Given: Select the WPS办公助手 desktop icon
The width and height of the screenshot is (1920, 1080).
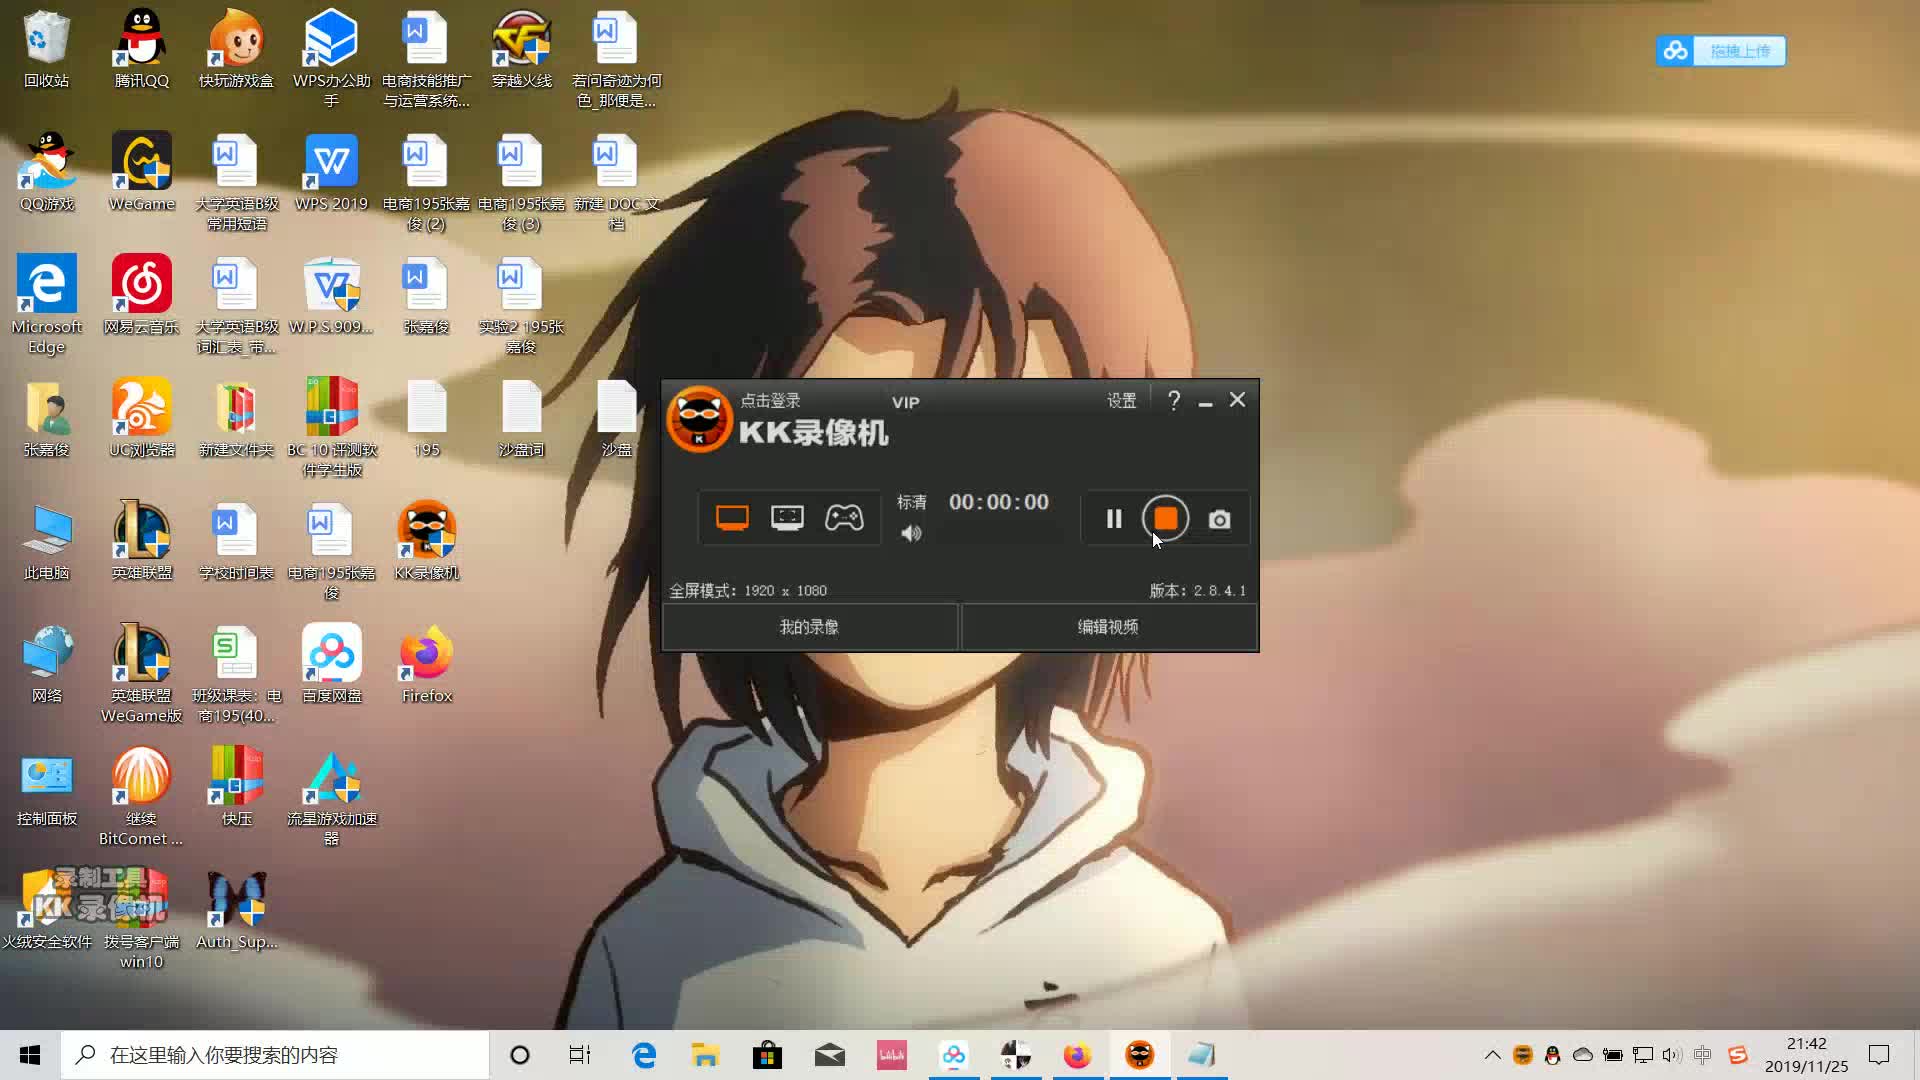Looking at the screenshot, I should tap(331, 58).
